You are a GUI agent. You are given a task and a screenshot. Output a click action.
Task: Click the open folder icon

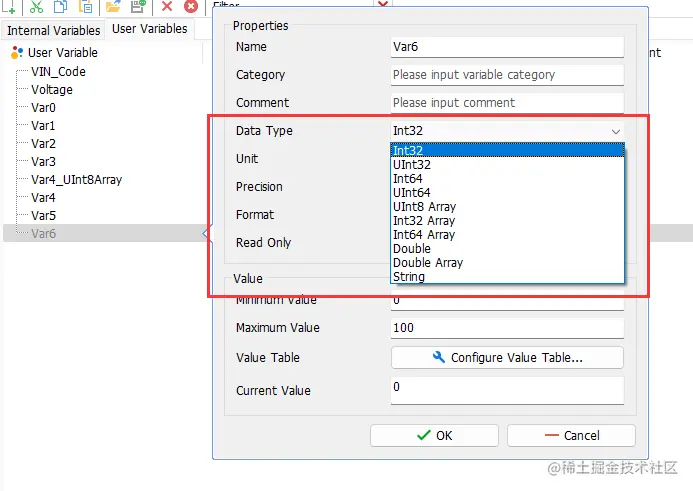click(x=113, y=6)
